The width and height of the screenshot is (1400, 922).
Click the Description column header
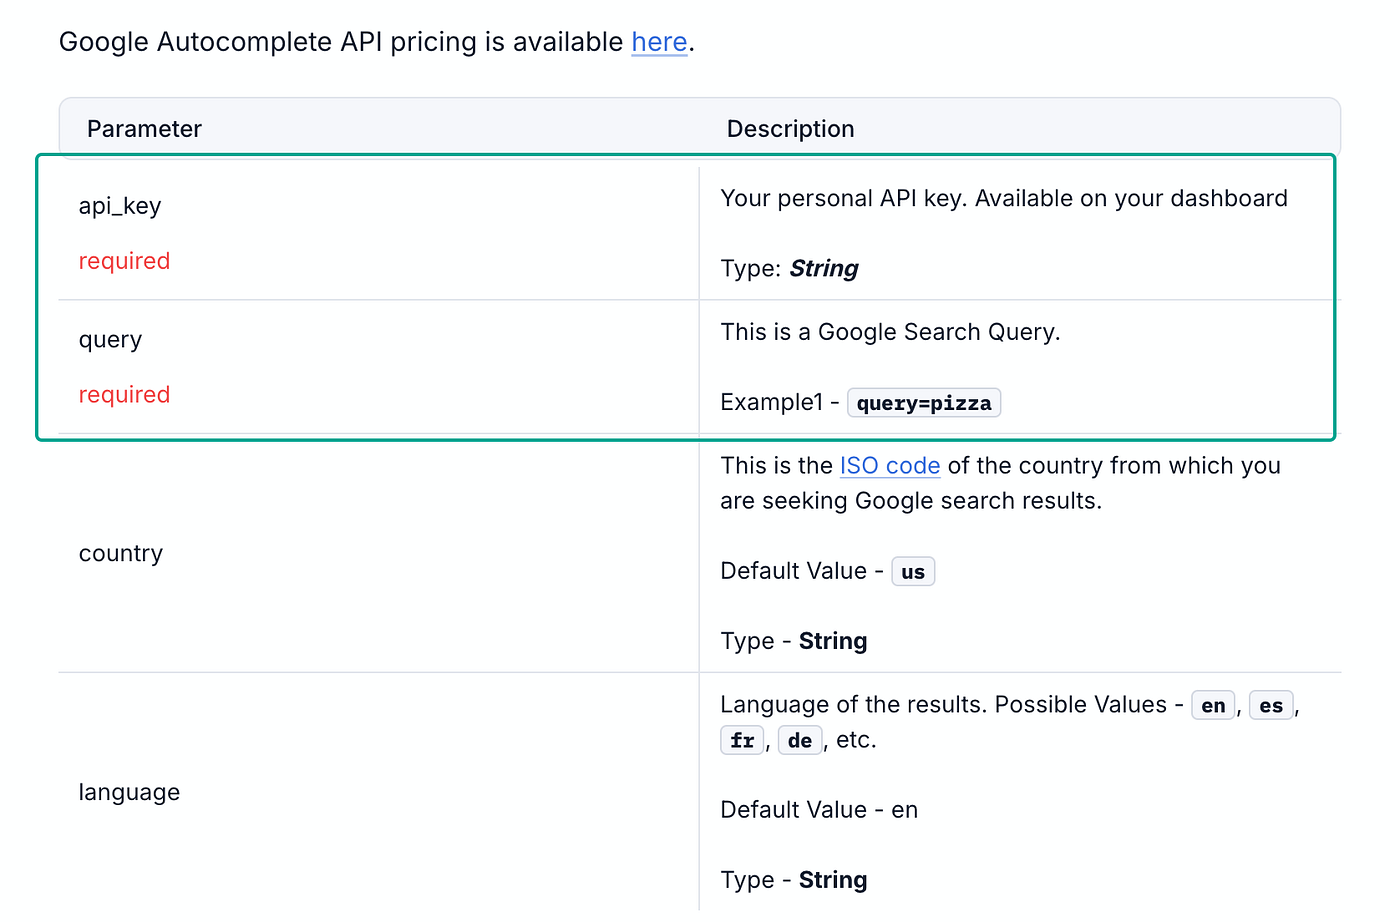pyautogui.click(x=790, y=129)
